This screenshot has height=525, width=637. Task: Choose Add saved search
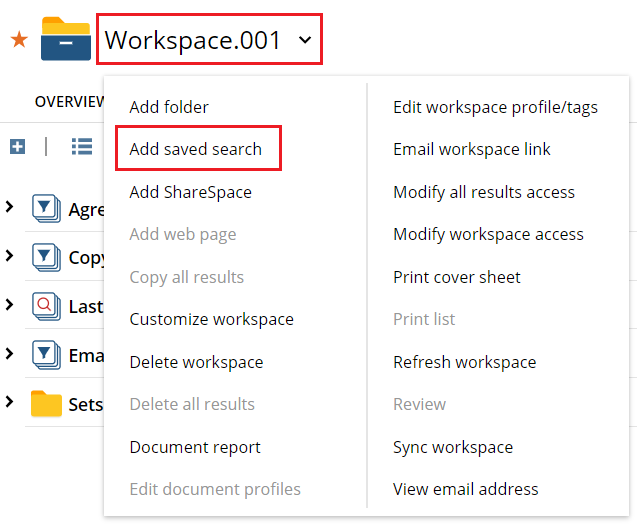195,149
